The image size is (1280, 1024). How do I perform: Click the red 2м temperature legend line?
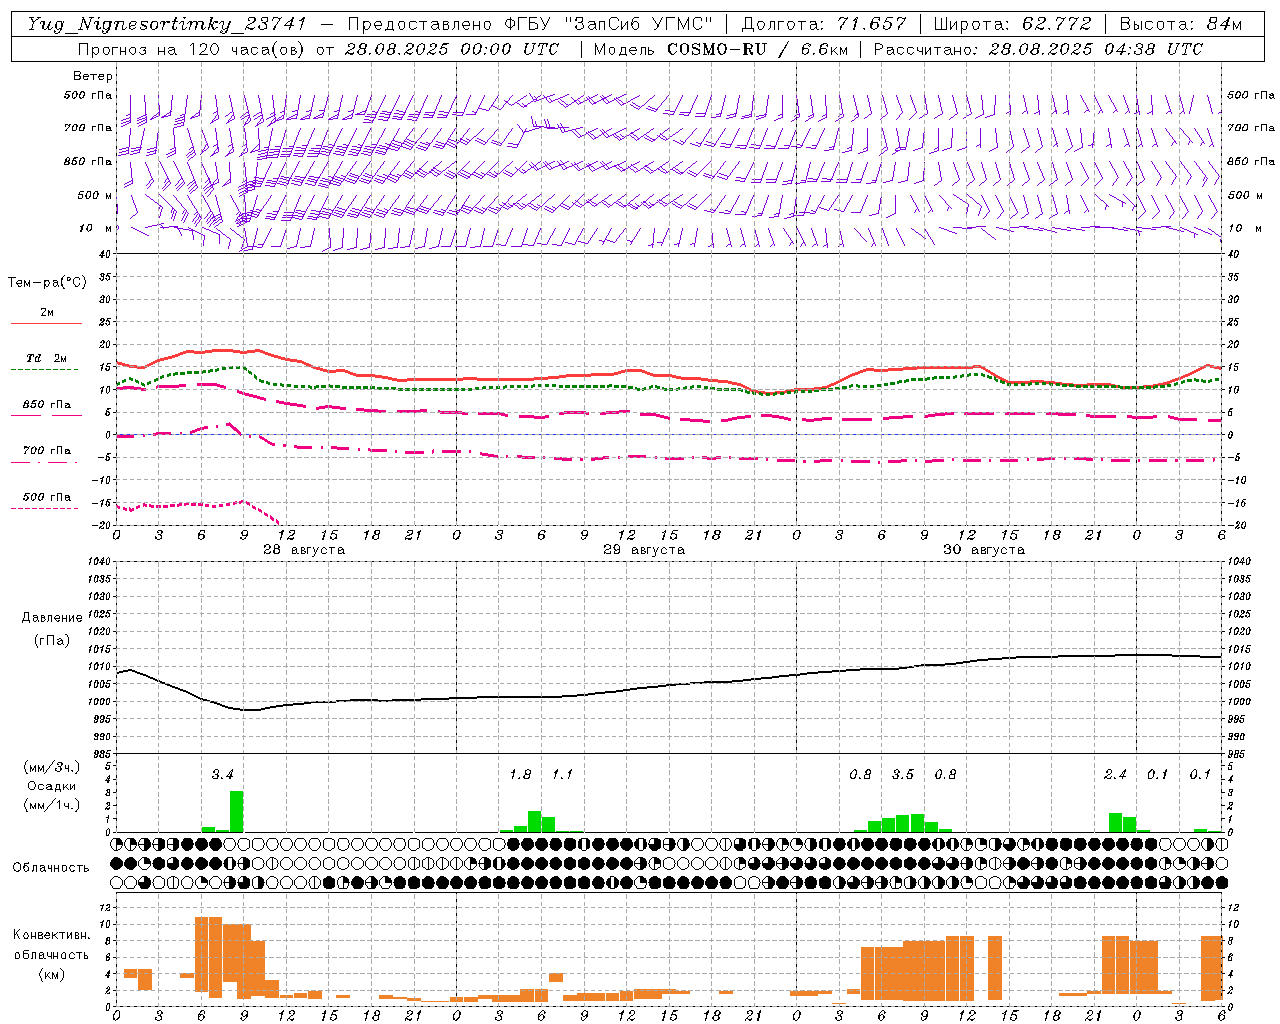46,323
